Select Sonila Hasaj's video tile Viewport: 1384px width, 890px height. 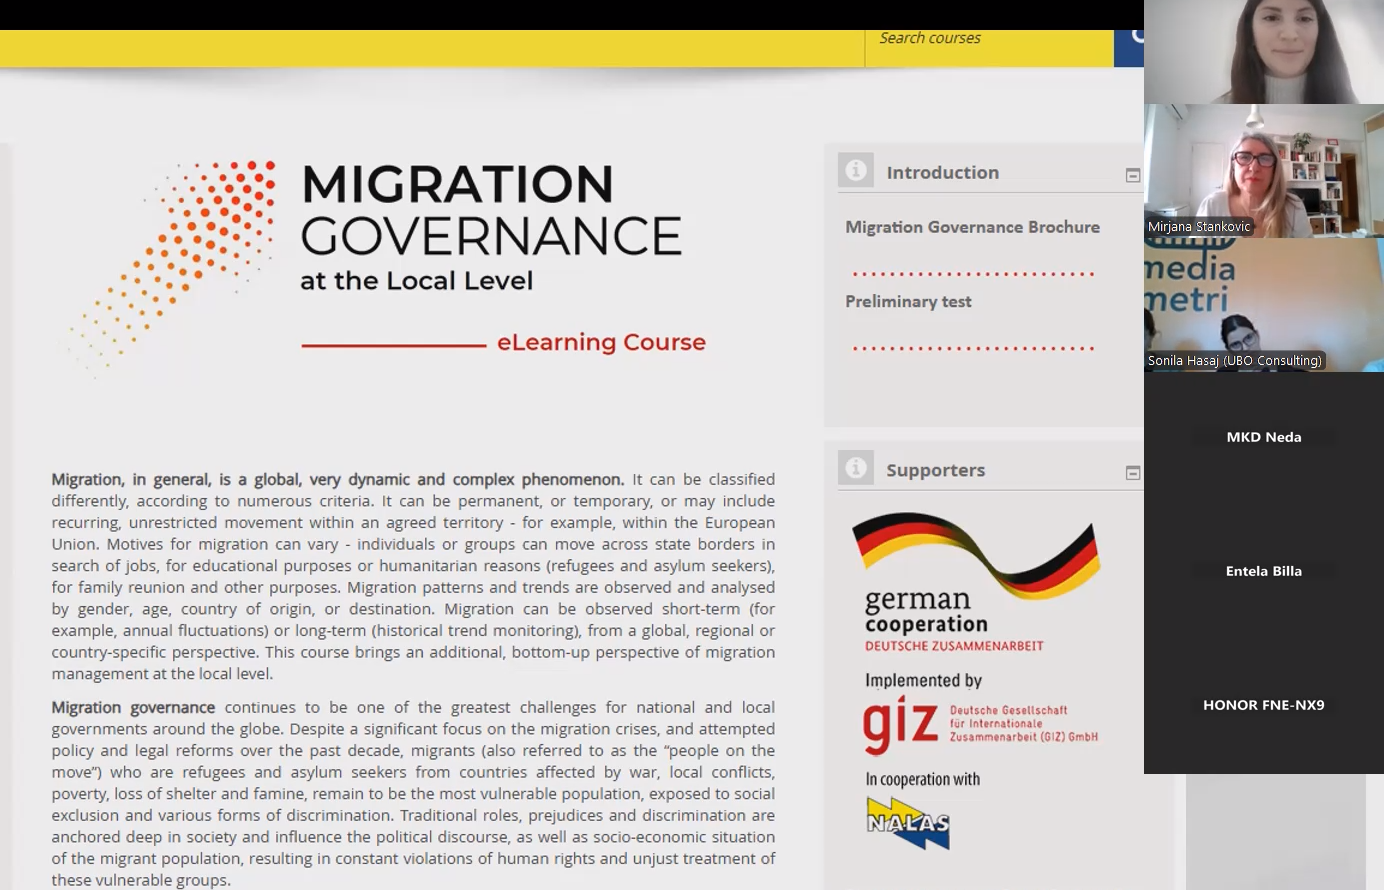click(1264, 305)
